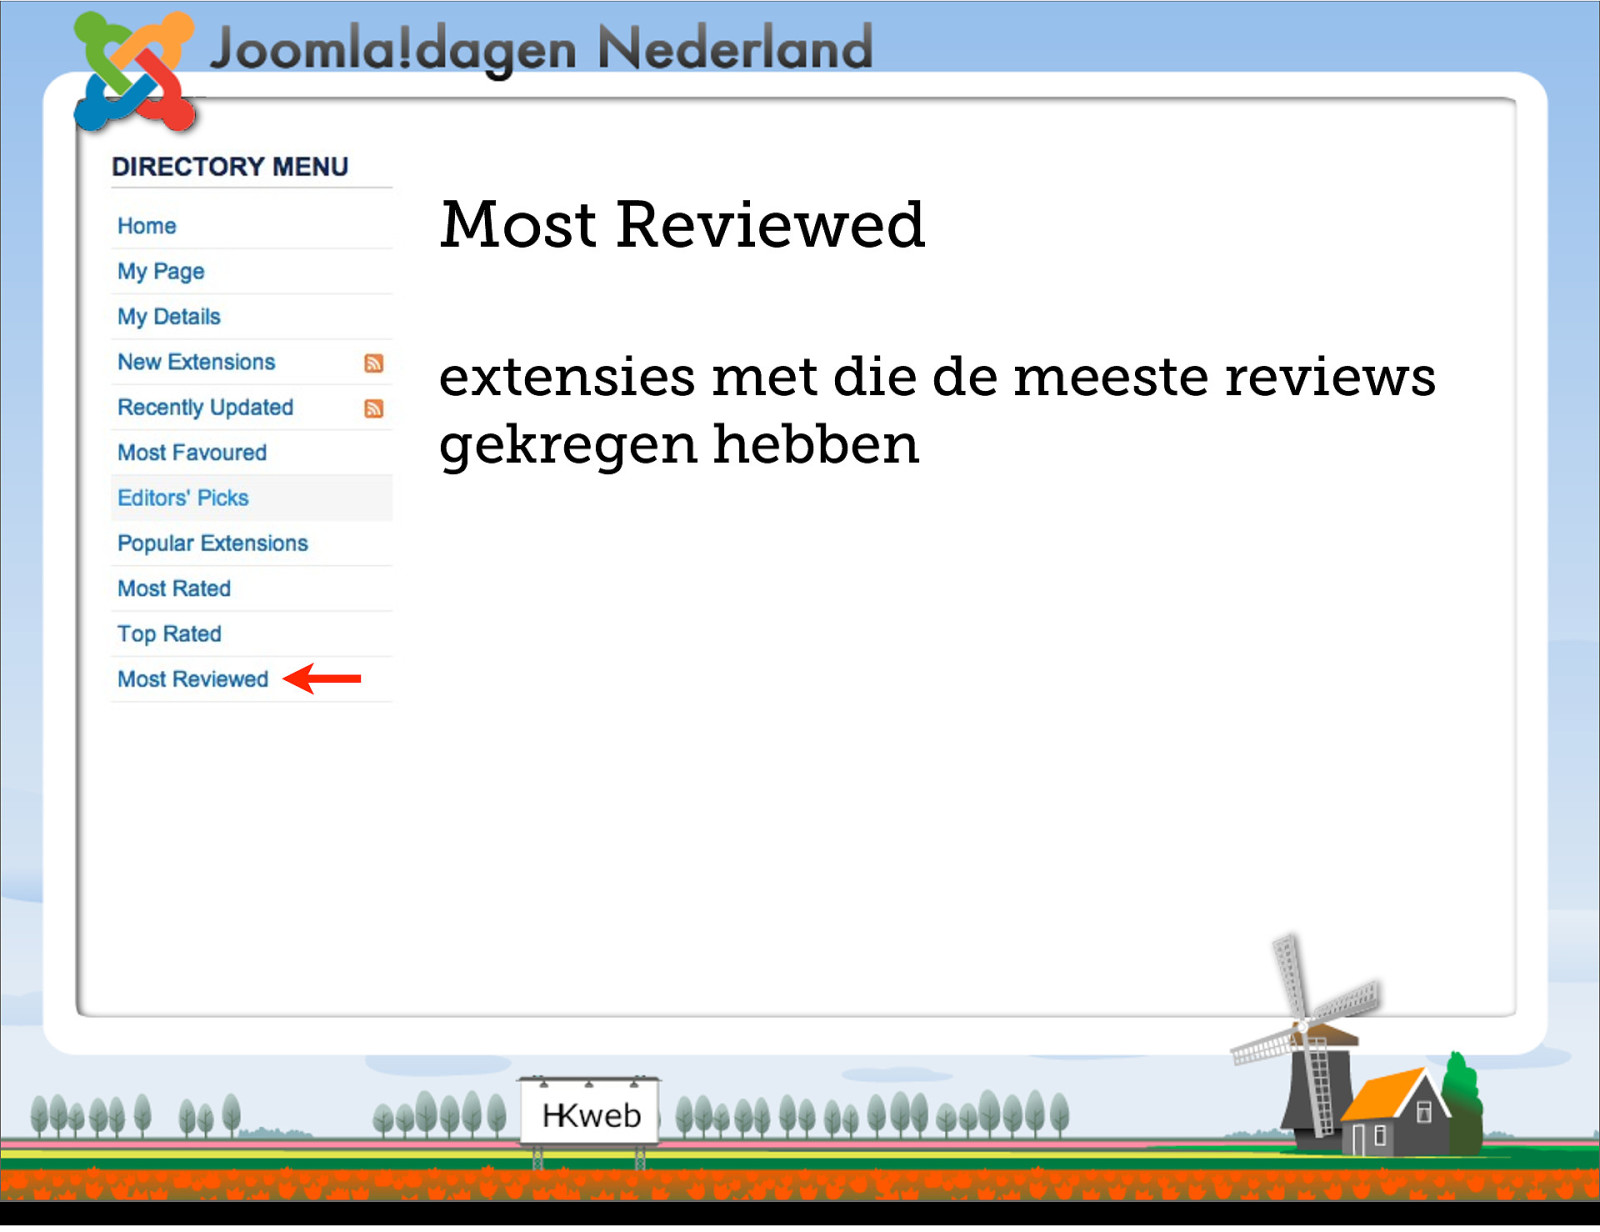This screenshot has width=1600, height=1232.
Task: Click the DIRECTORY MENU heading
Action: (230, 167)
